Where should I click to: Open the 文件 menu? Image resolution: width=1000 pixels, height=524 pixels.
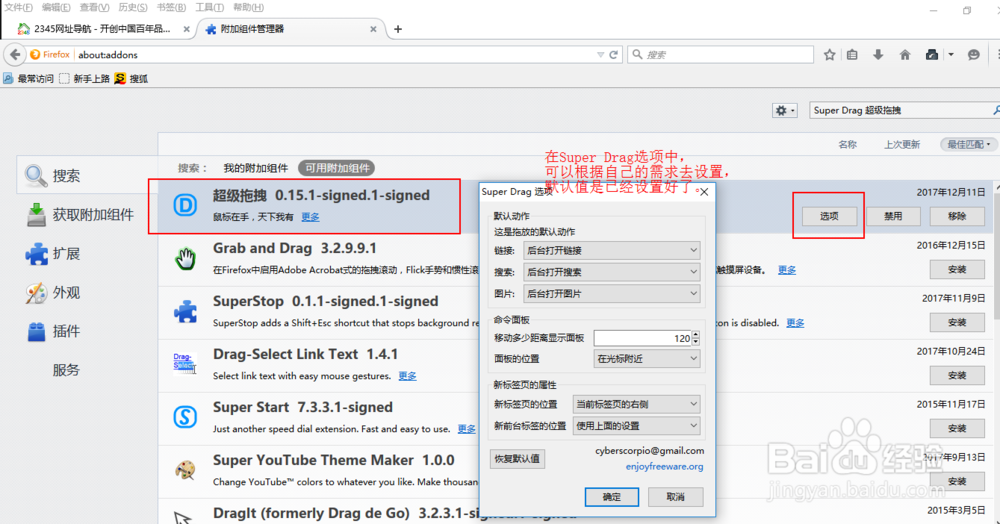[x=18, y=7]
